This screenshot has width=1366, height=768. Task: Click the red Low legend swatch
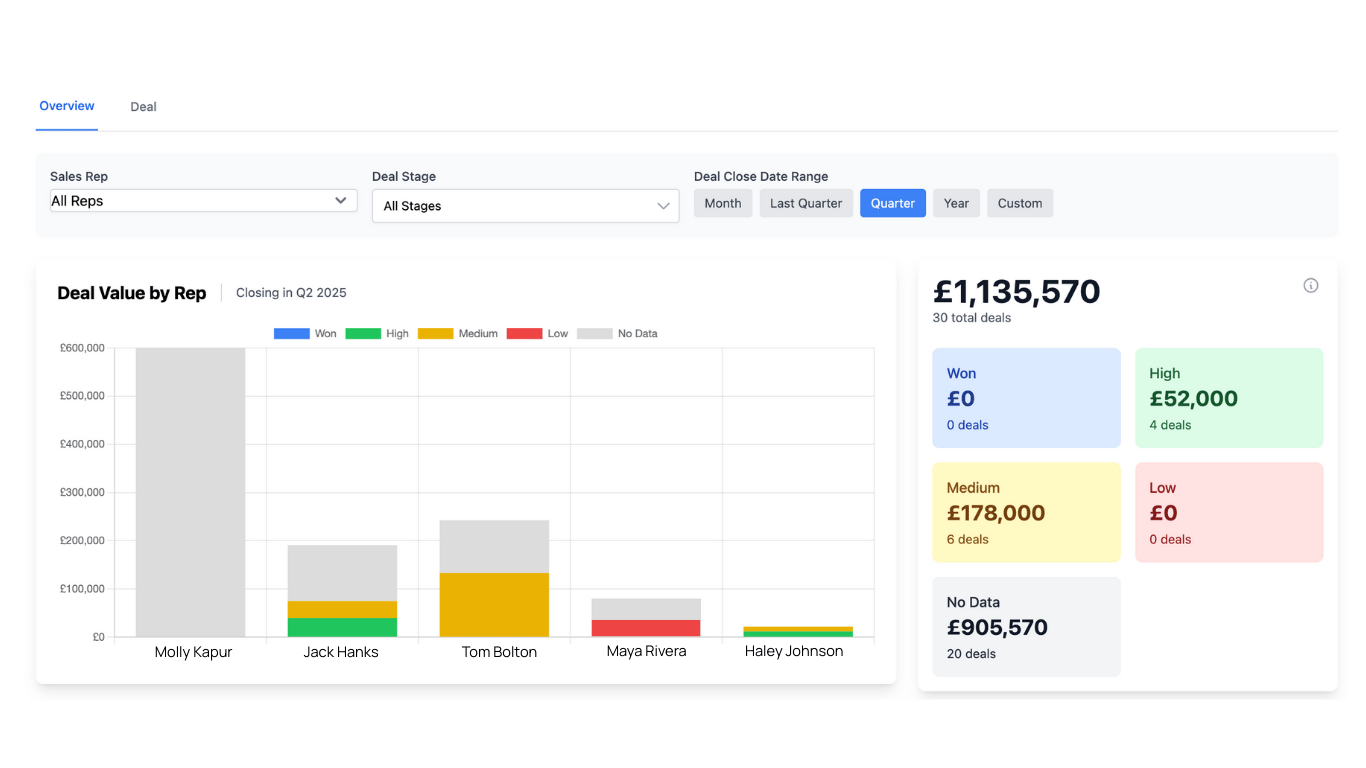(524, 334)
